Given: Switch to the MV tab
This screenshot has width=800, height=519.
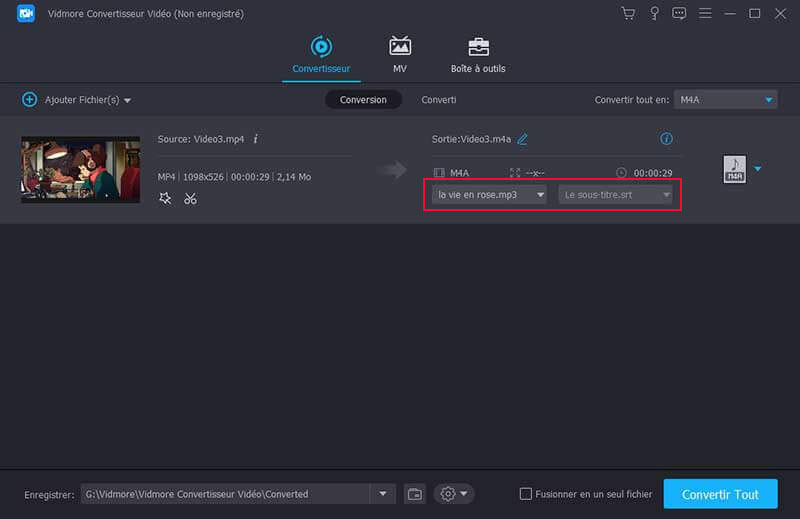Looking at the screenshot, I should tap(400, 54).
